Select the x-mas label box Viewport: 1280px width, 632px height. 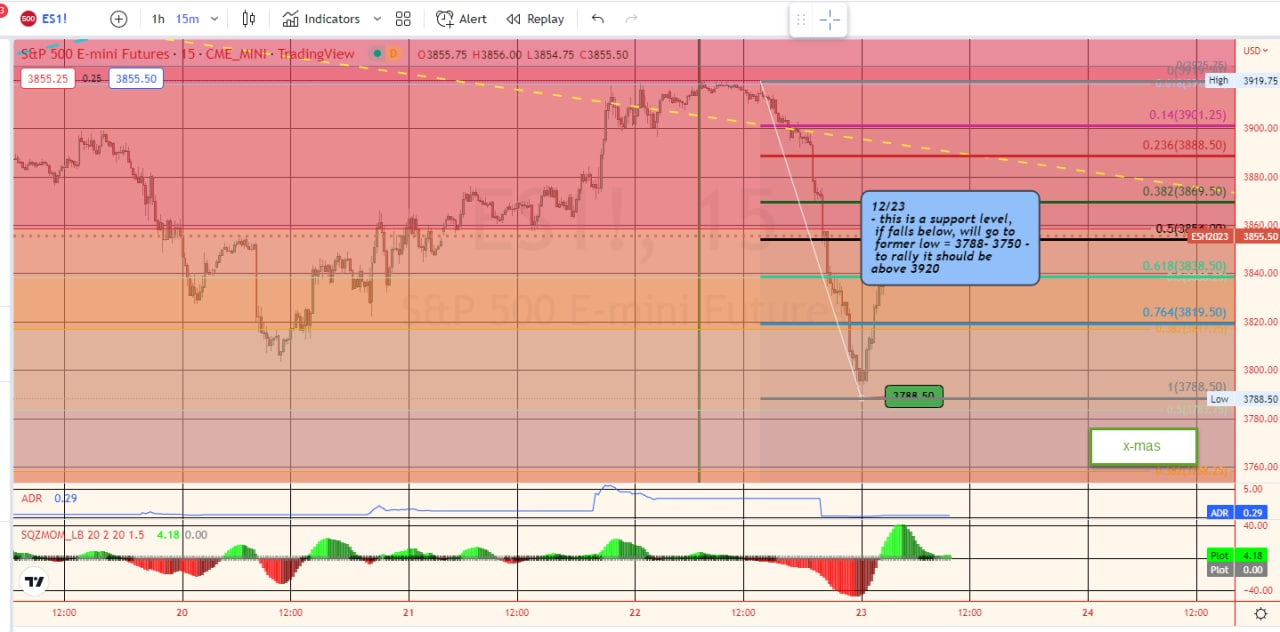click(x=1143, y=446)
